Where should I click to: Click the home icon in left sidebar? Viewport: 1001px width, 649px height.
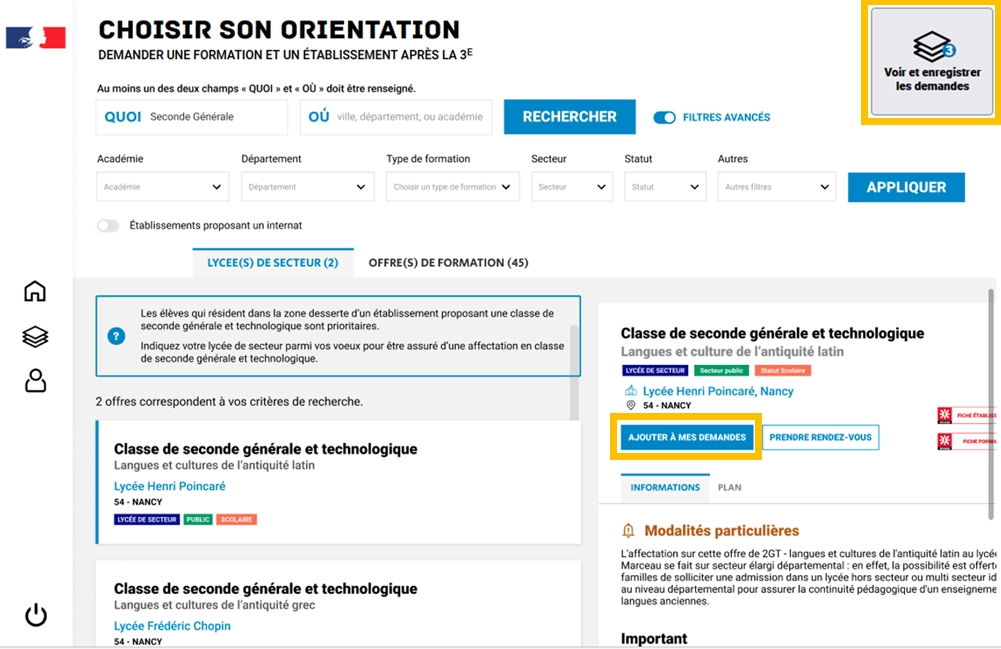tap(35, 291)
